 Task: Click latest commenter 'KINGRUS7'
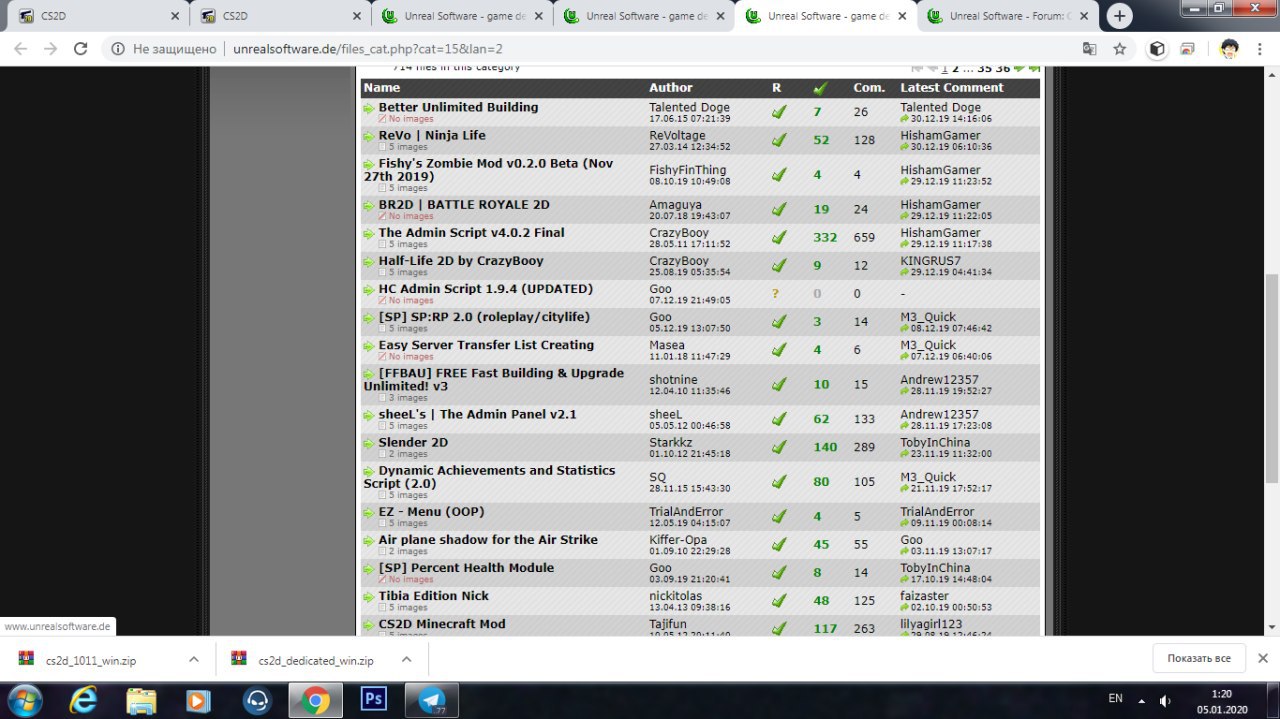click(x=930, y=261)
